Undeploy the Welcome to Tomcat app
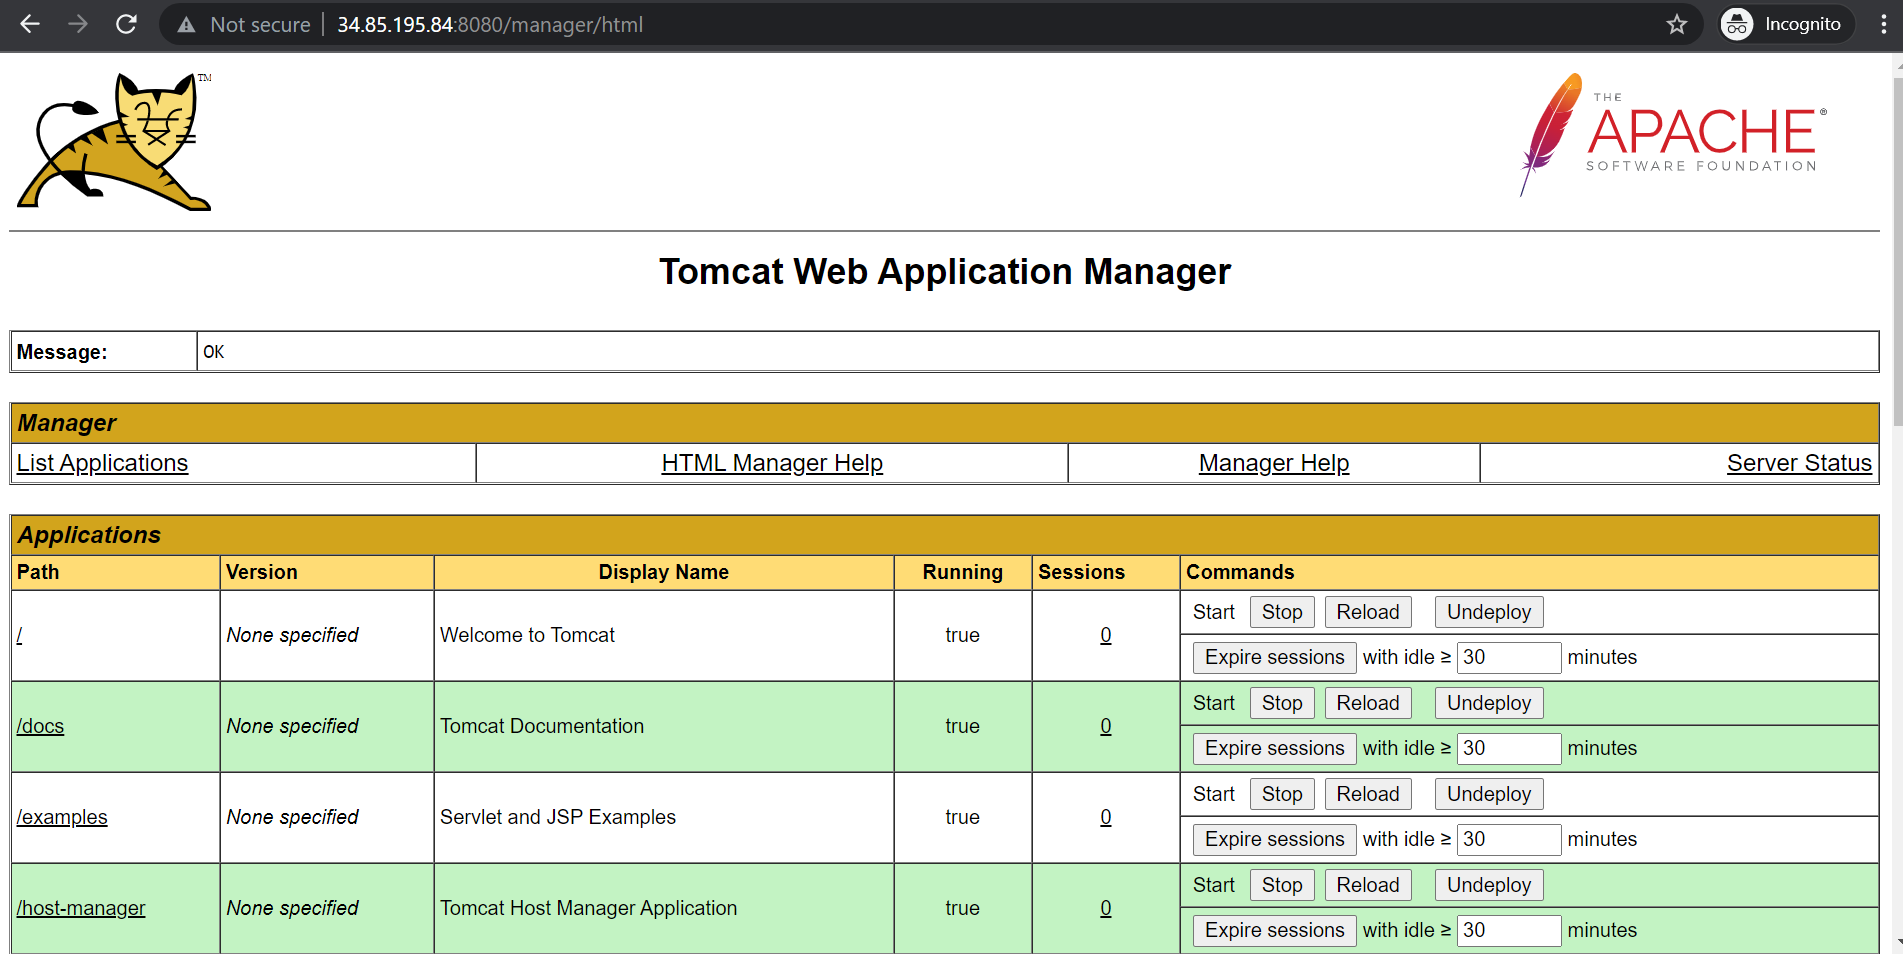The height and width of the screenshot is (954, 1903). (1488, 612)
